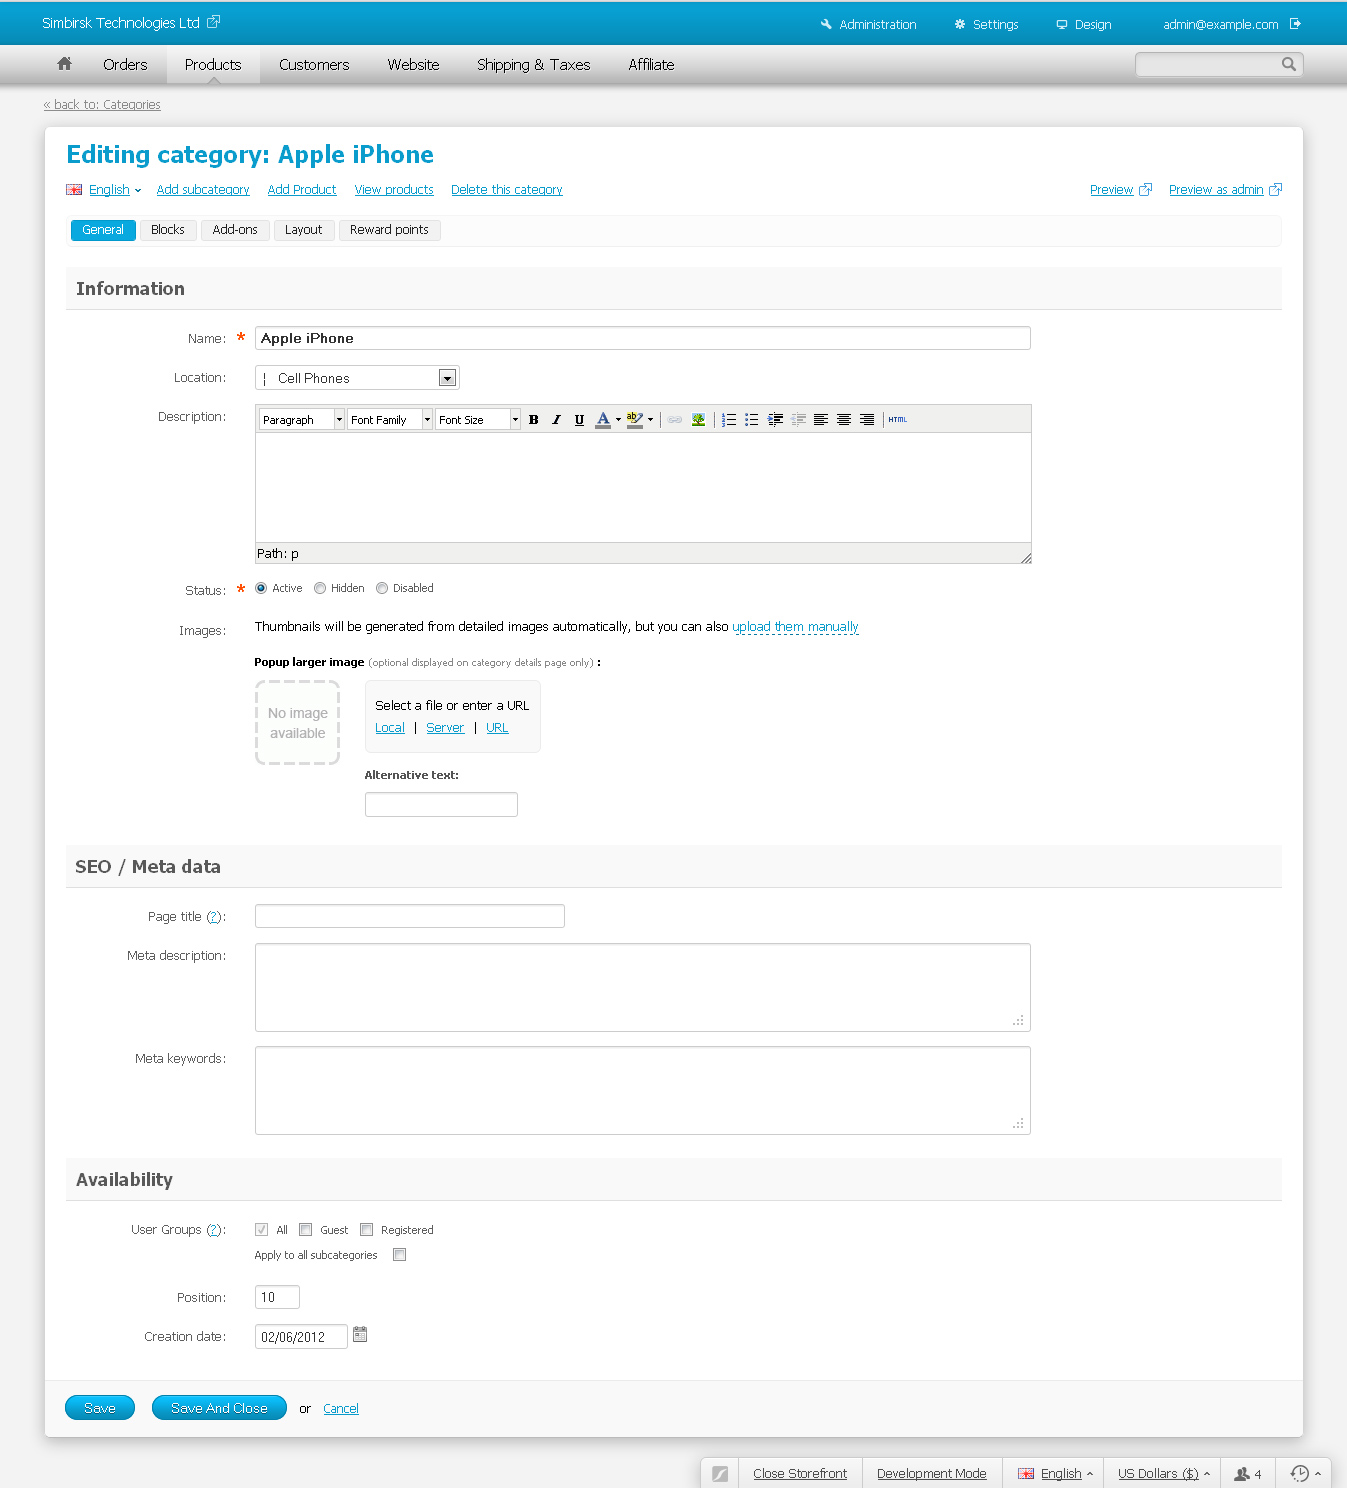Click upload them manually link
This screenshot has height=1488, width=1347.
[795, 627]
